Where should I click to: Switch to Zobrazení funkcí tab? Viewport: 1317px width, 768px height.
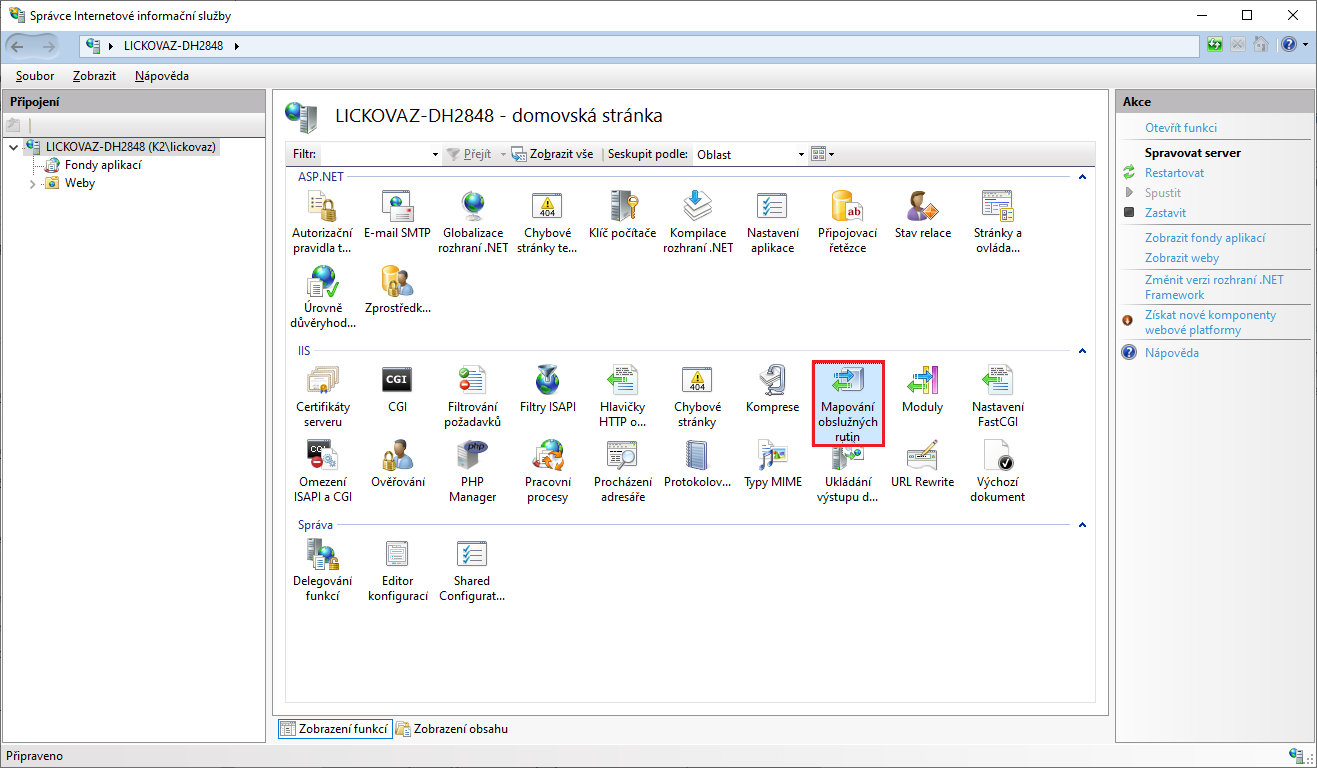(334, 729)
